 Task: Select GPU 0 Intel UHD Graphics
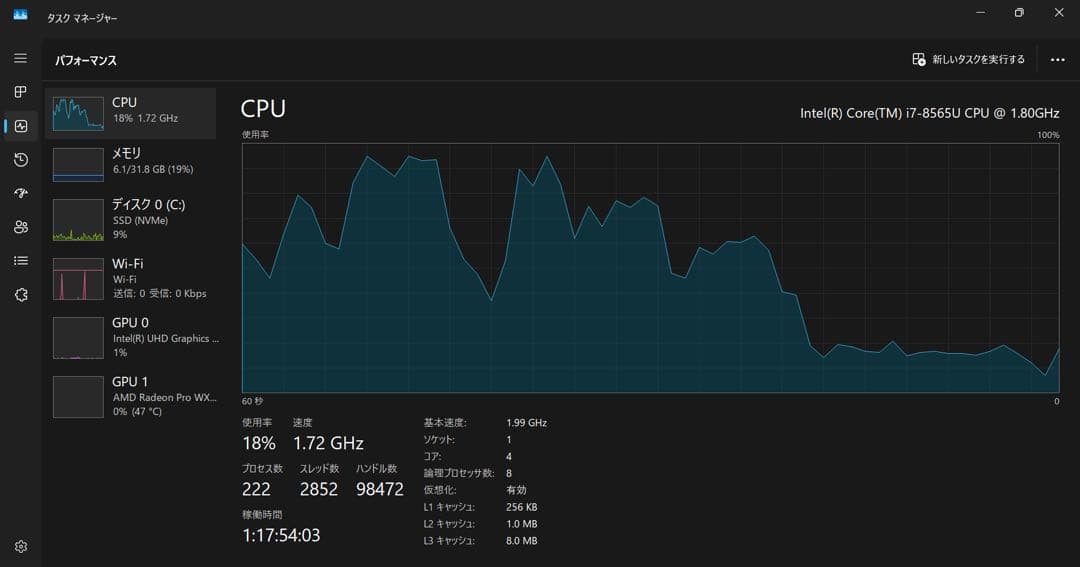click(131, 338)
